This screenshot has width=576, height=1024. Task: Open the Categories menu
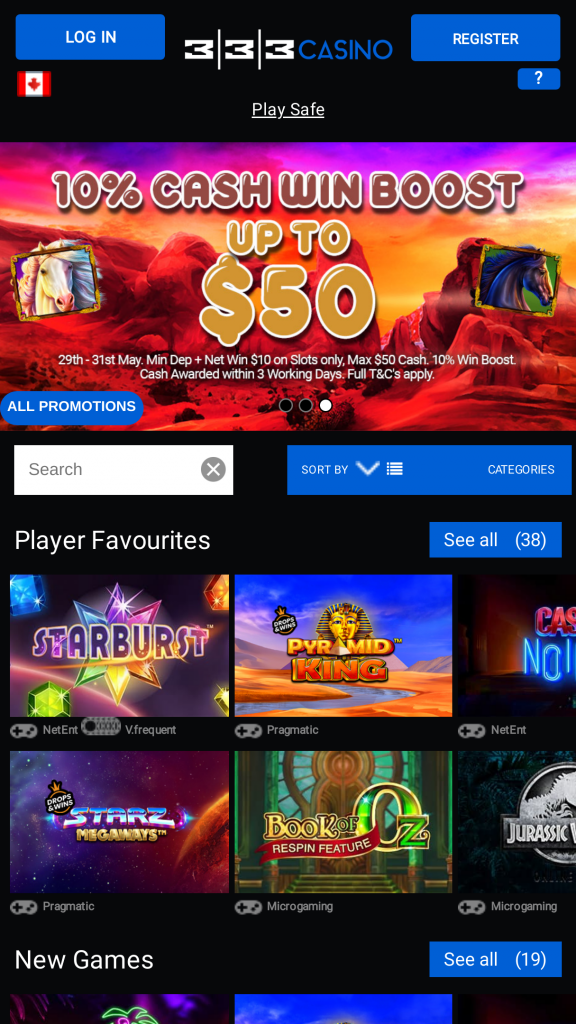coord(521,470)
